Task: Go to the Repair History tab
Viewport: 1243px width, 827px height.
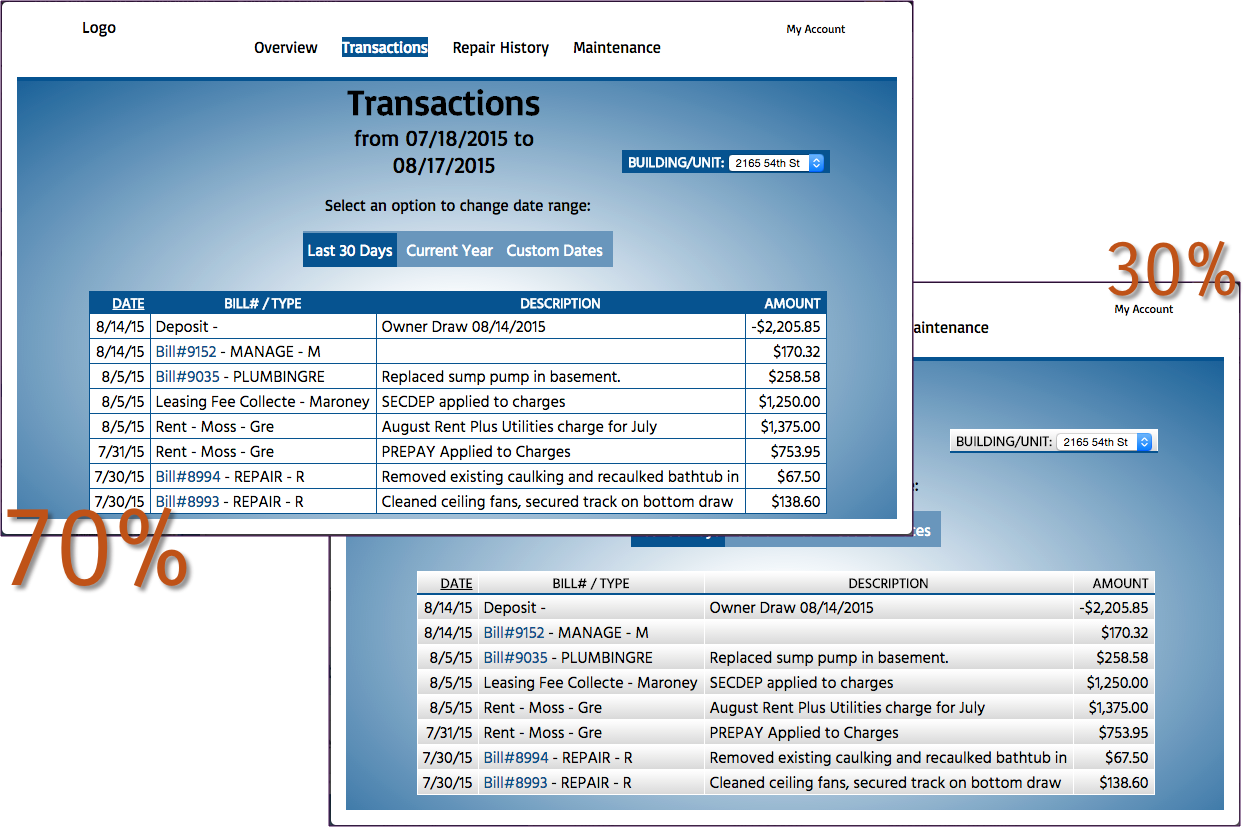Action: point(500,48)
